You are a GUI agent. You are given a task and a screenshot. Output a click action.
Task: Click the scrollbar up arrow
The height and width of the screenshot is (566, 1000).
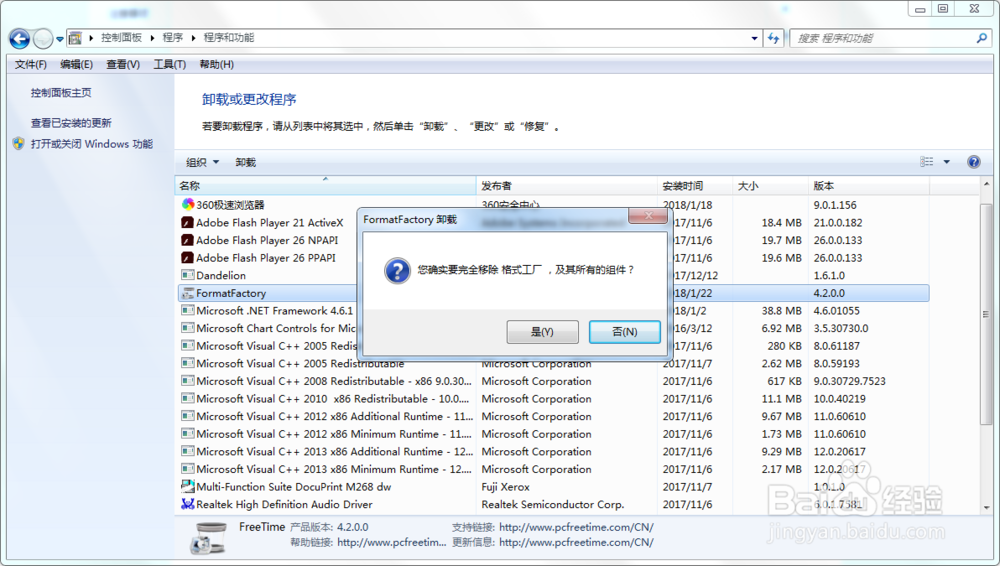pyautogui.click(x=986, y=186)
